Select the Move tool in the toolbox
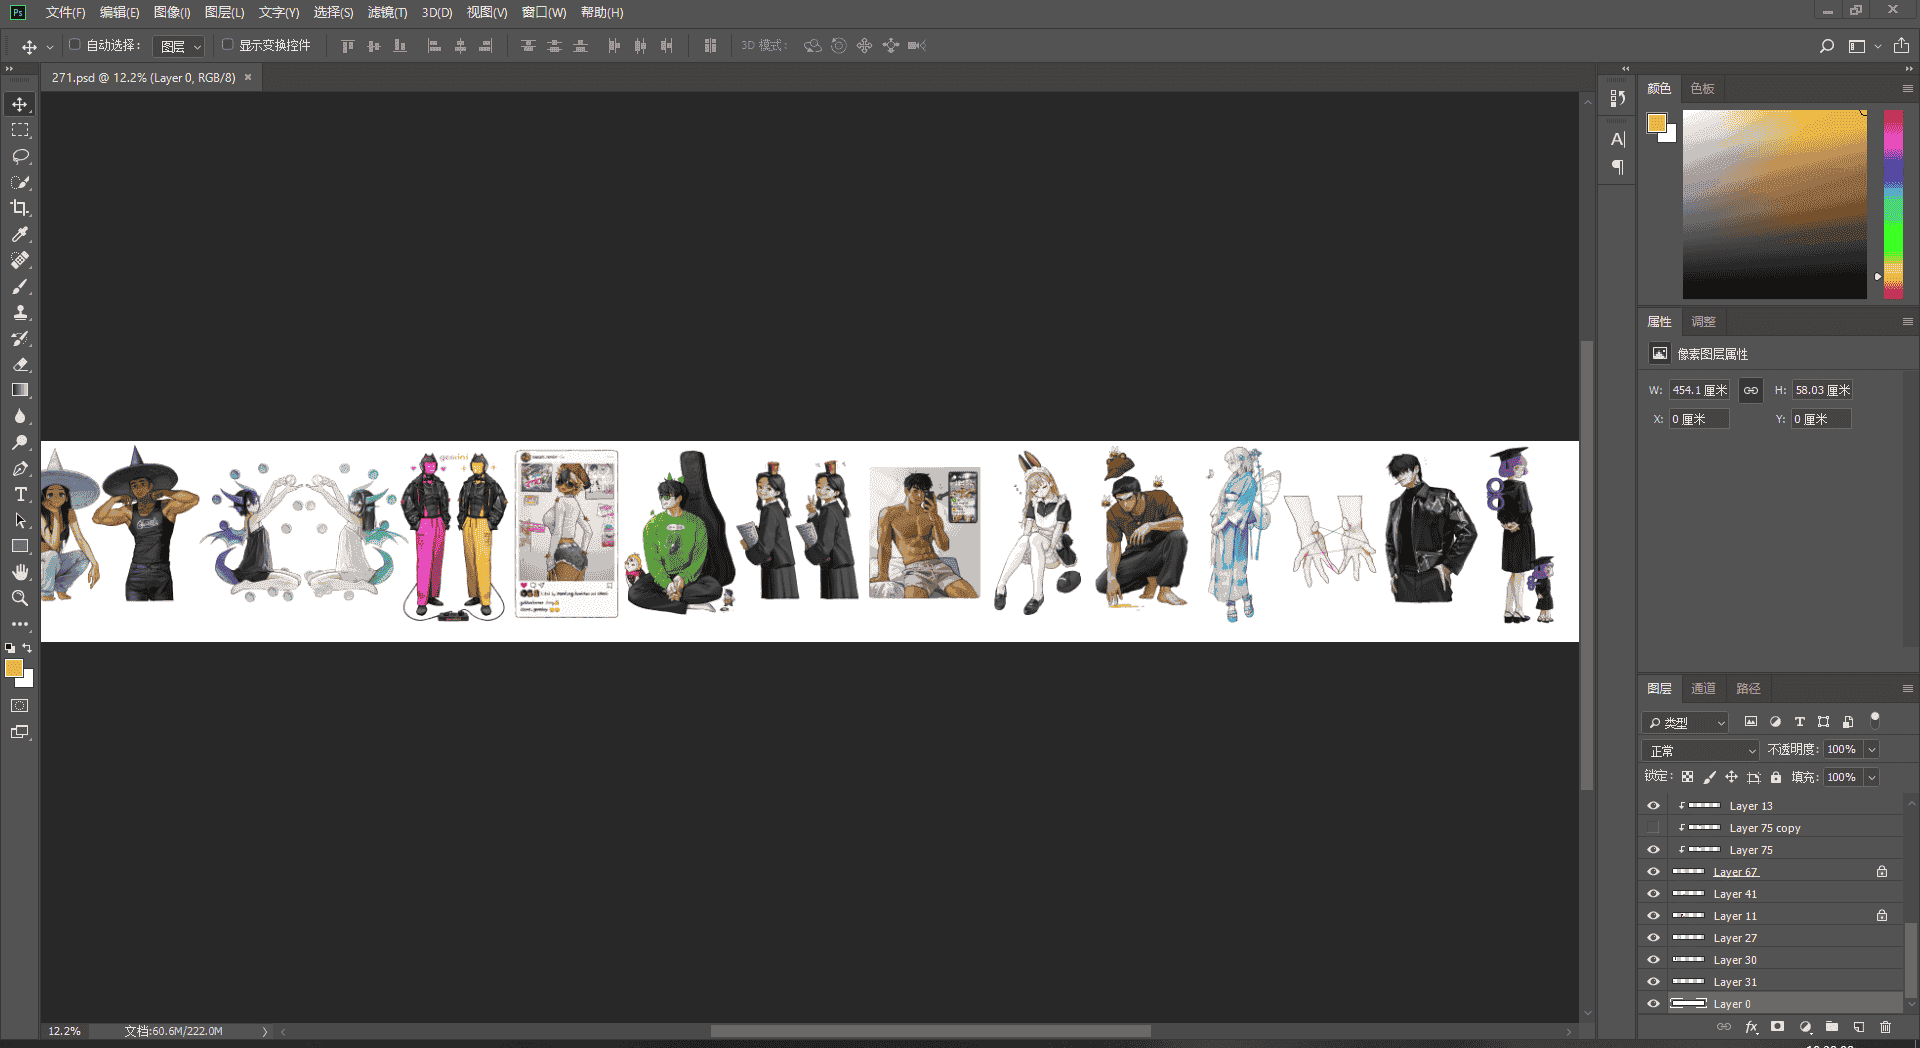This screenshot has width=1920, height=1048. coord(20,104)
